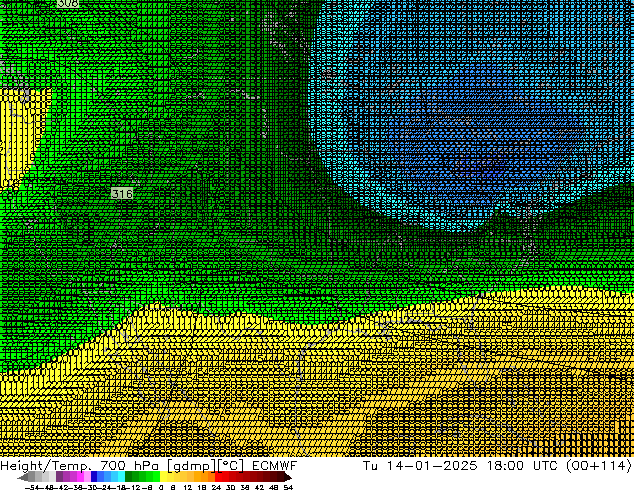This screenshot has width=634, height=490.
Task: Click the "Height/Temp. 700 hPa" title text
Action: click(81, 466)
